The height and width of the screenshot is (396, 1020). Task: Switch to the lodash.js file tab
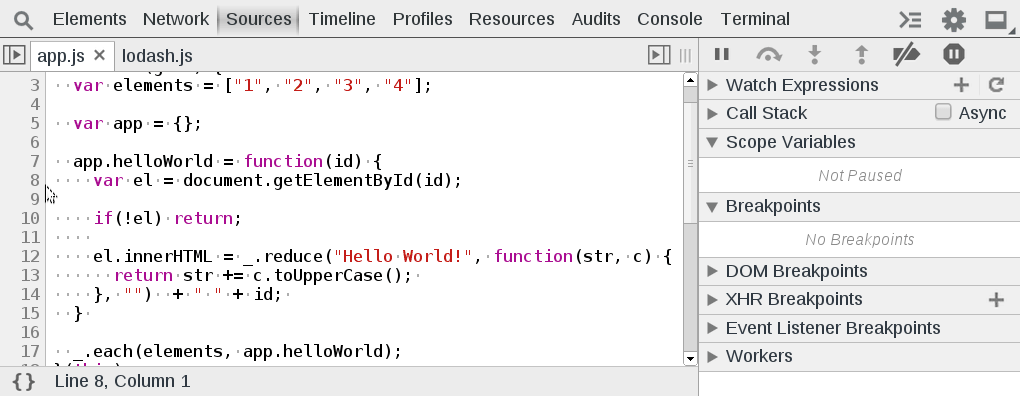click(157, 56)
